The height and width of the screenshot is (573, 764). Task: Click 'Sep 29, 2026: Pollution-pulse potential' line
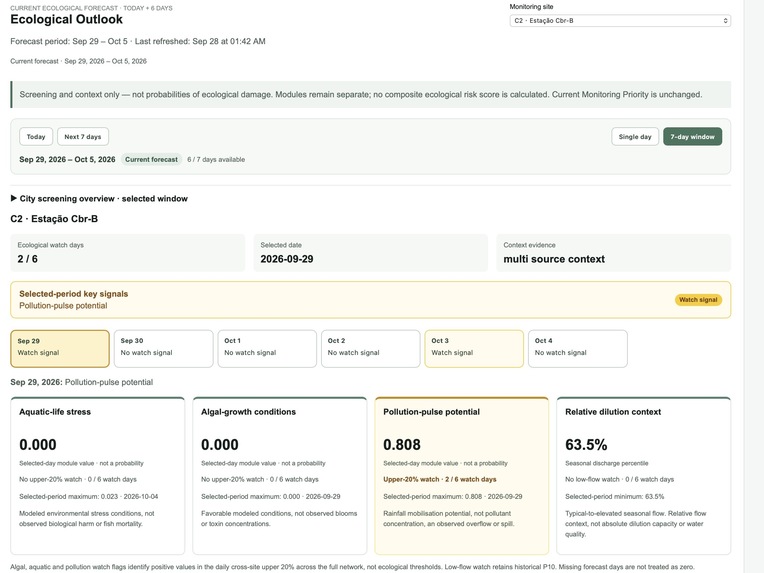(82, 382)
